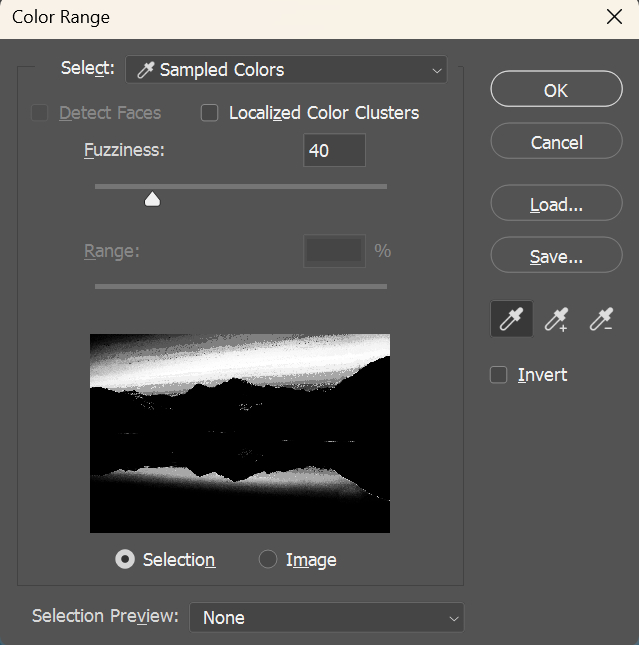Viewport: 639px width, 645px height.
Task: Click the black-and-white selection preview image
Action: pyautogui.click(x=240, y=433)
